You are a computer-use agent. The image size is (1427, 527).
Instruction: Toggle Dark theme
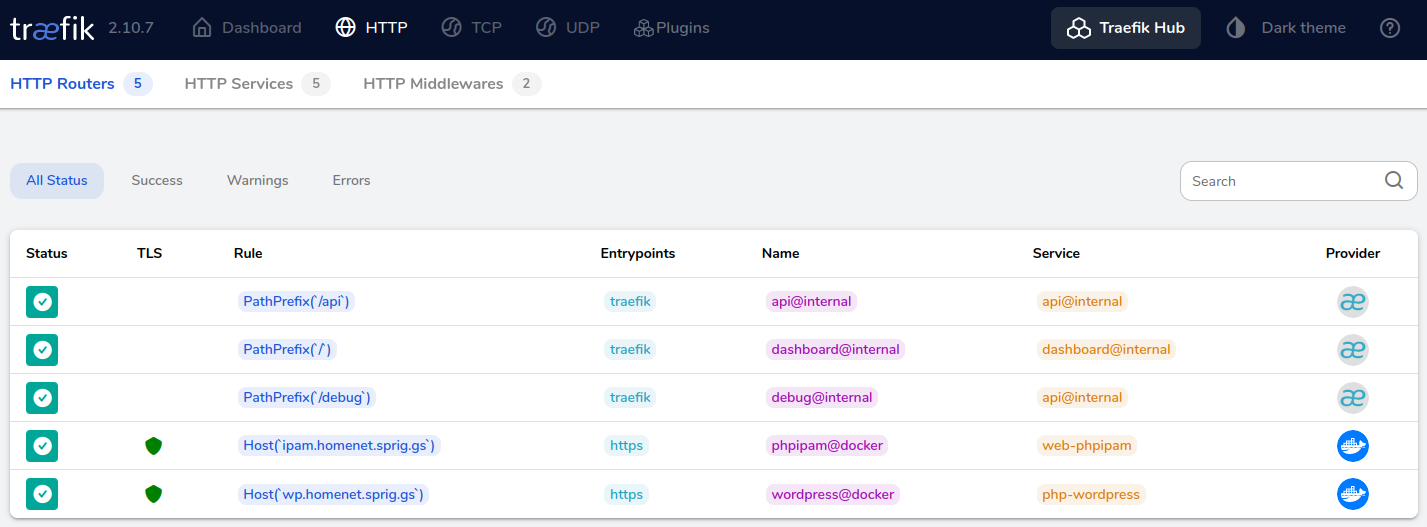1286,28
